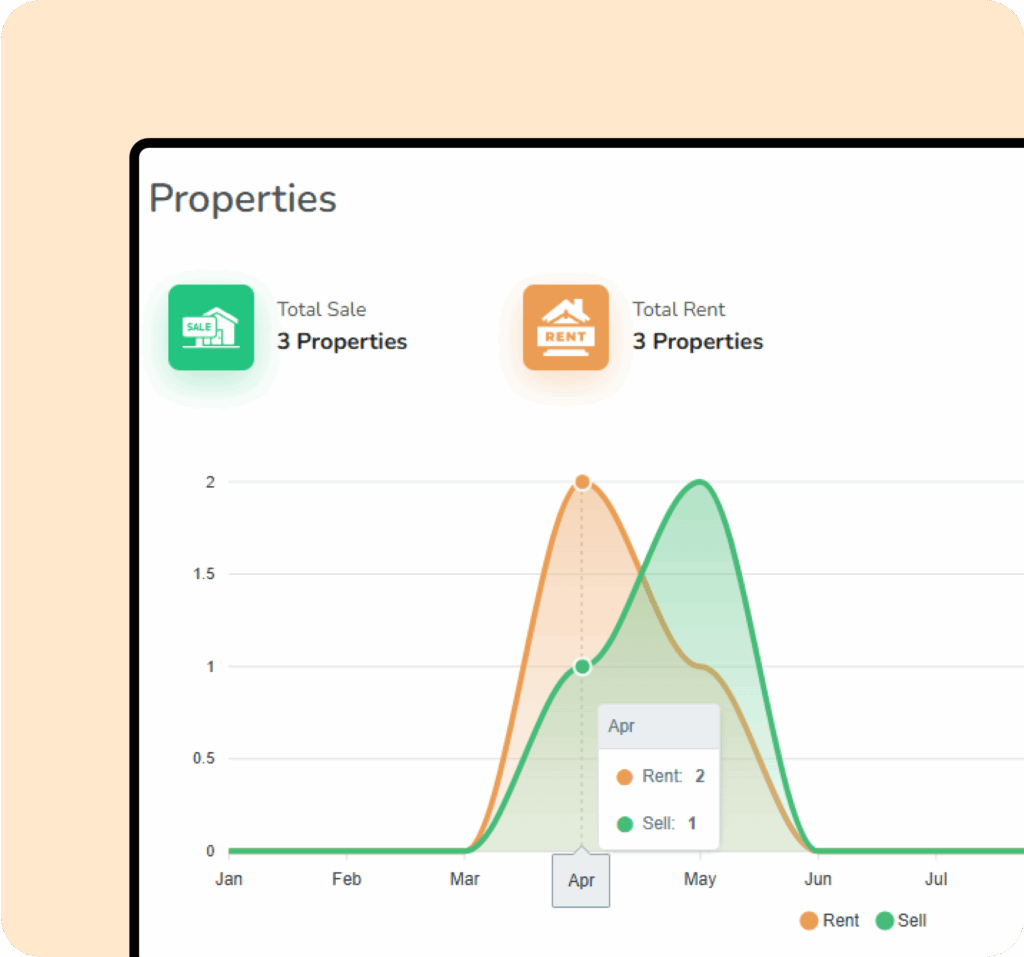Click the May label on the x-axis
Viewport: 1024px width, 957px height.
(700, 879)
